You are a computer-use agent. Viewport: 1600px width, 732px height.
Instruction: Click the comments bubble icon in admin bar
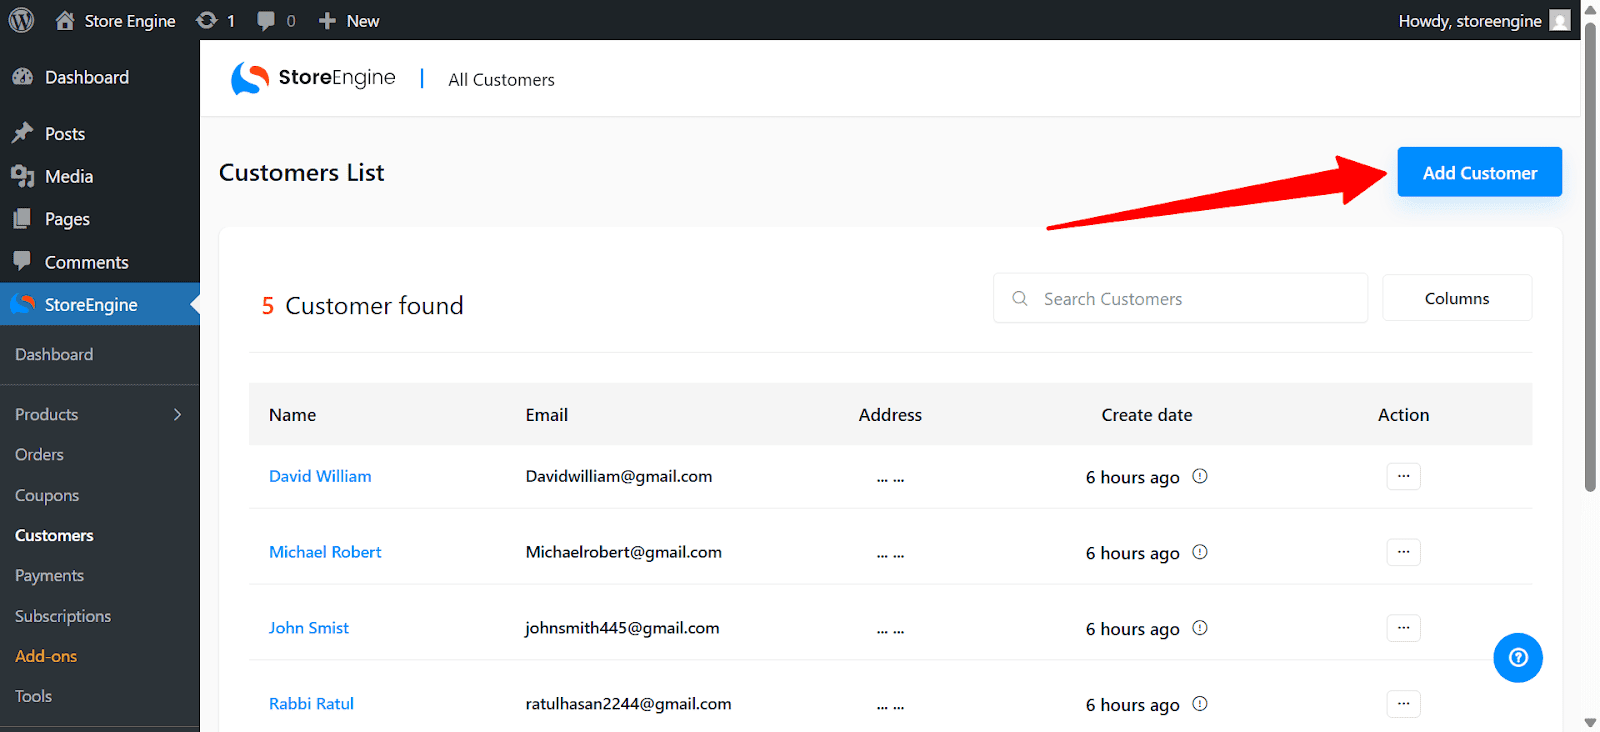266,20
